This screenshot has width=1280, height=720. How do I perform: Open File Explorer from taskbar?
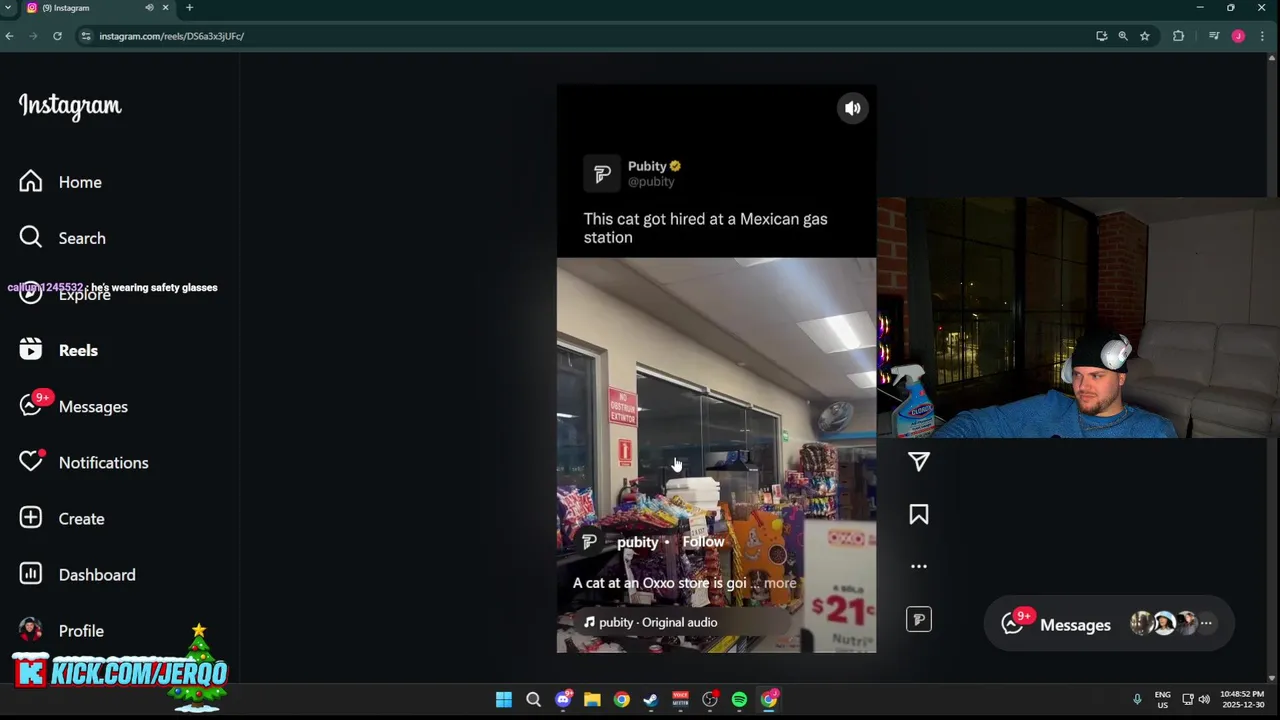tap(592, 700)
